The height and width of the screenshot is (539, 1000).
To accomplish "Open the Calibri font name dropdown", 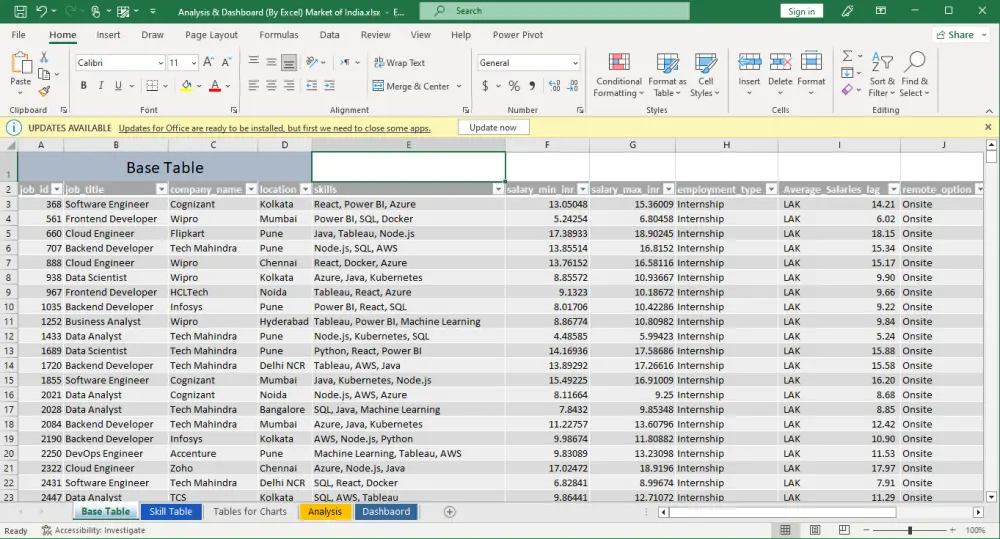I will [161, 63].
